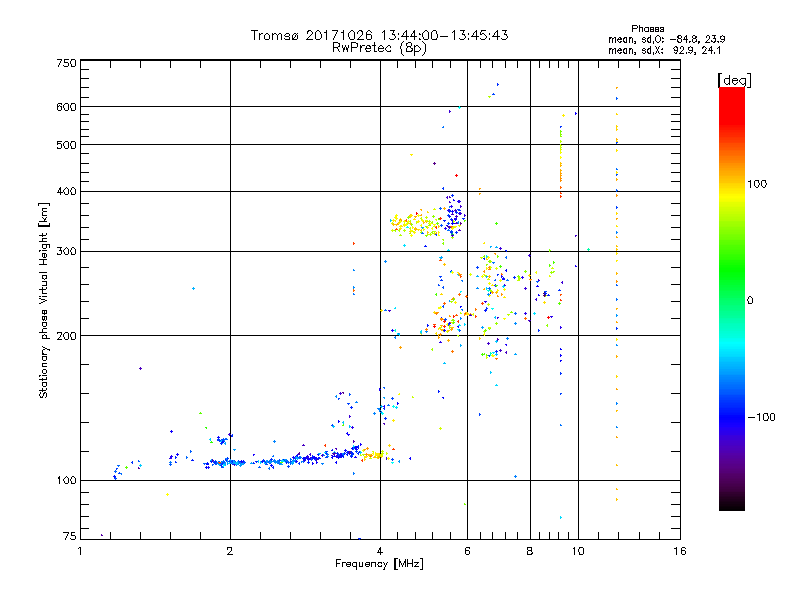
Task: Click the 'RwPretec (8p)' subtitle
Action: 379,48
